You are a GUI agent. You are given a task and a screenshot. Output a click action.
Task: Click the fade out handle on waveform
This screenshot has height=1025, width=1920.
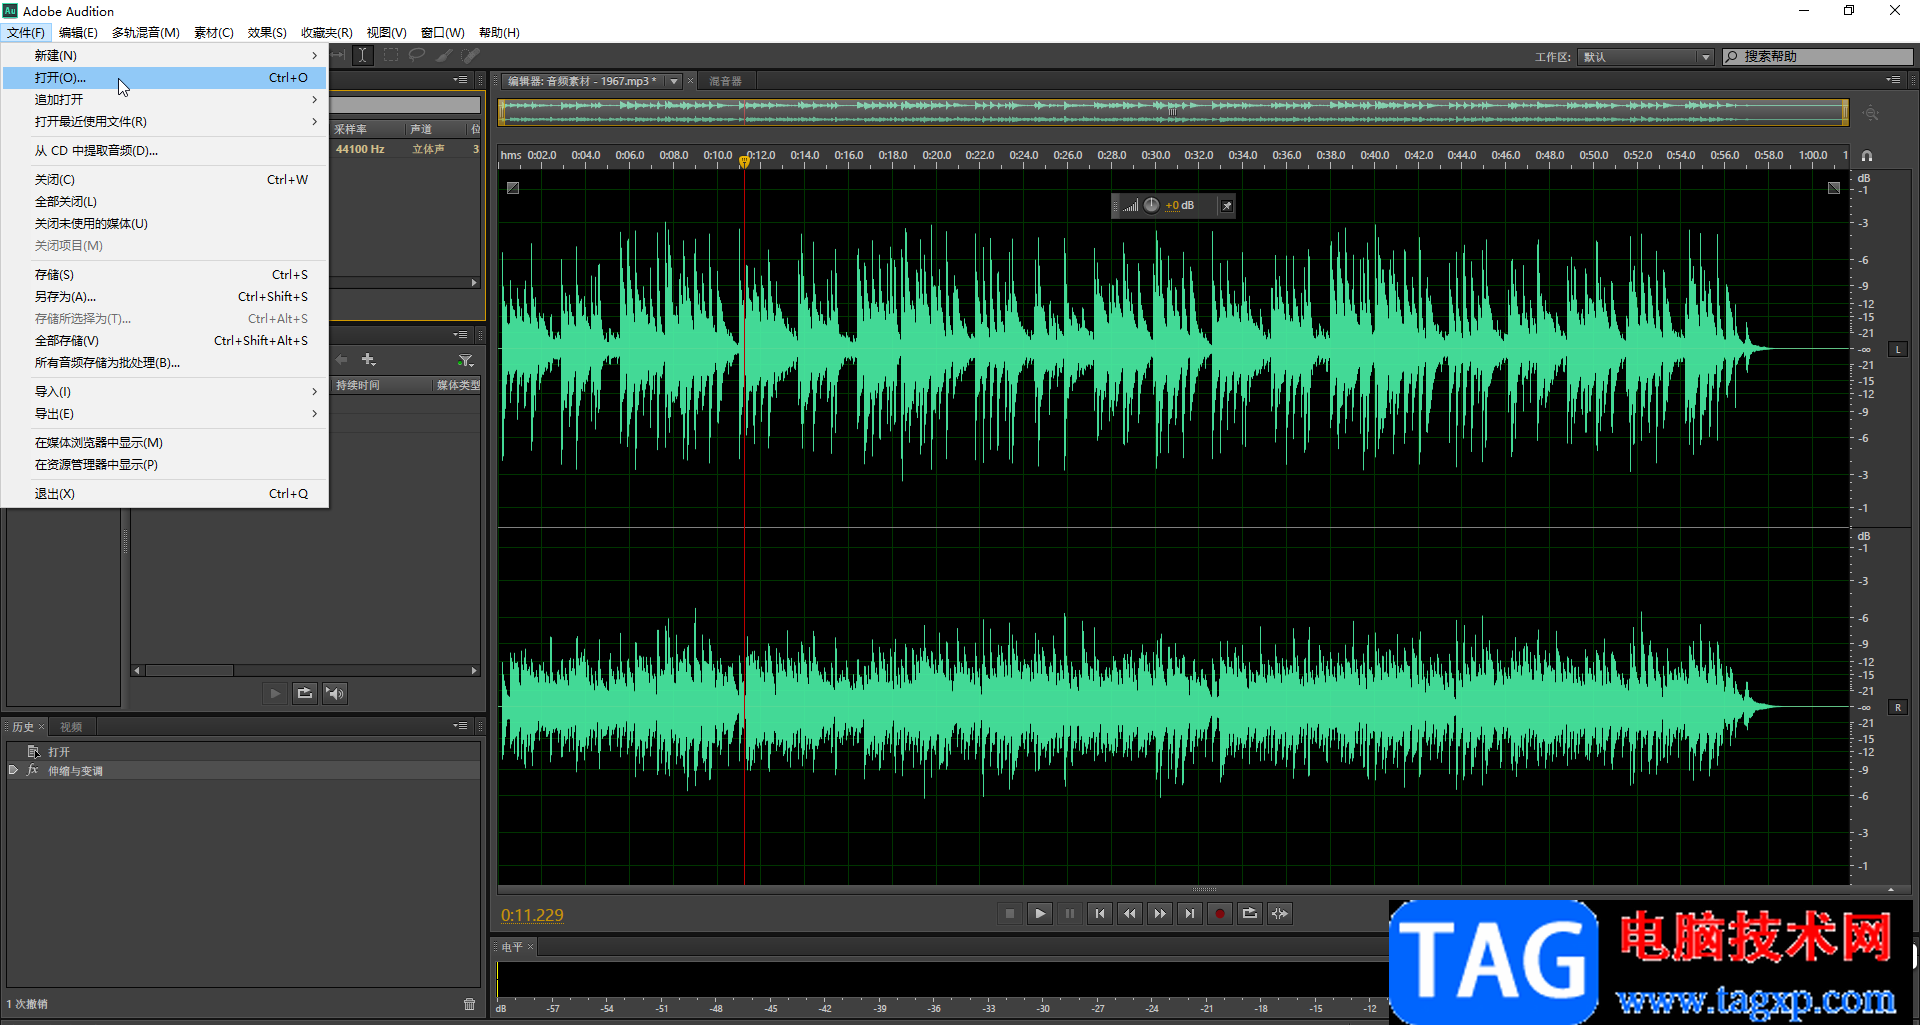tap(1834, 188)
